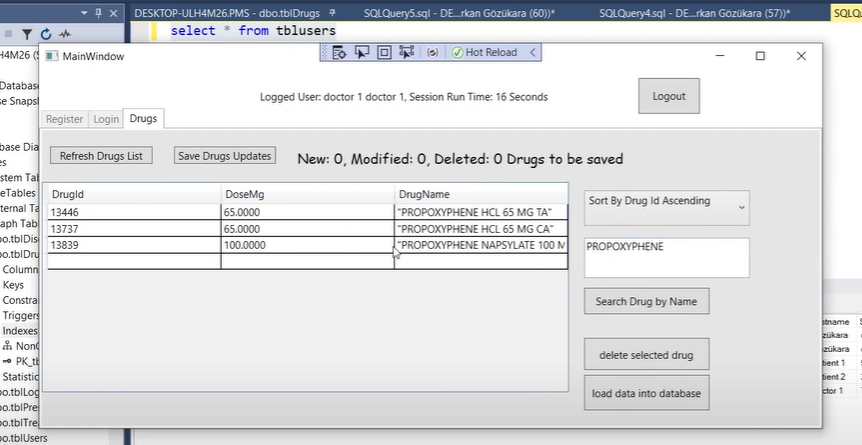The image size is (862, 445).
Task: Open the Register tab in MainWindow
Action: pos(64,119)
